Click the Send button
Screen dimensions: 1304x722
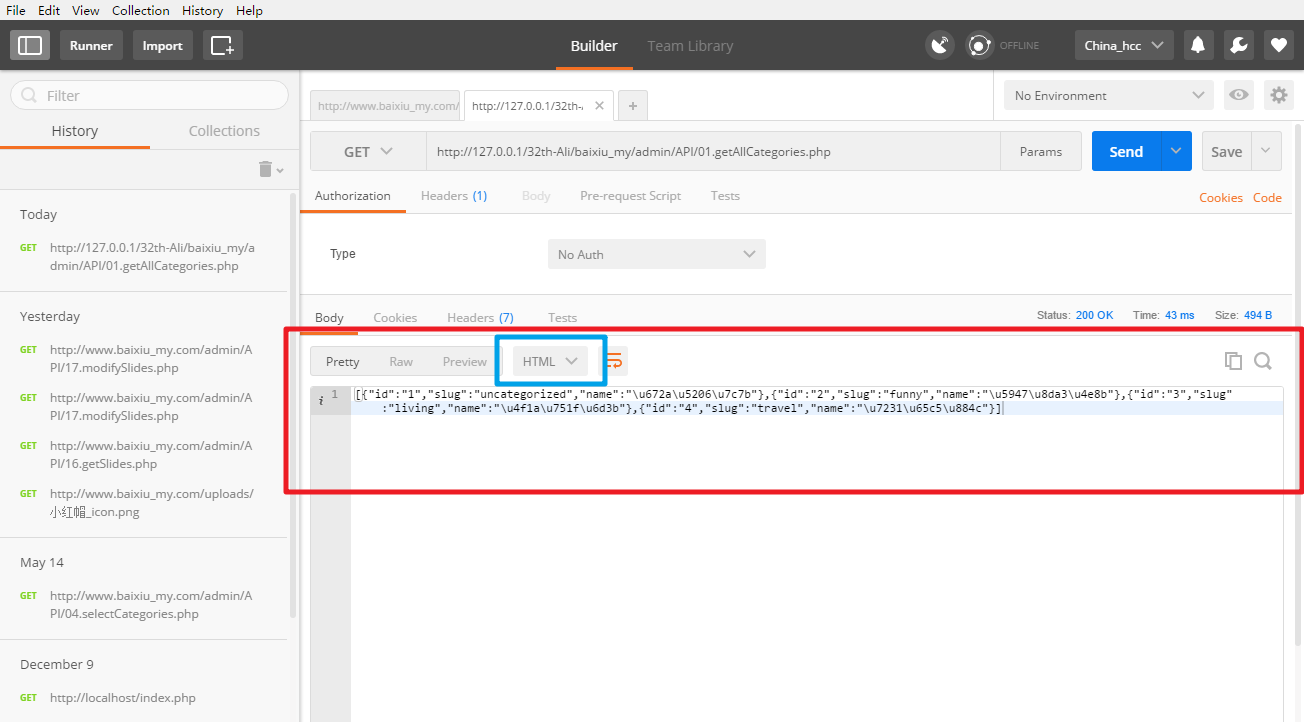pyautogui.click(x=1125, y=151)
